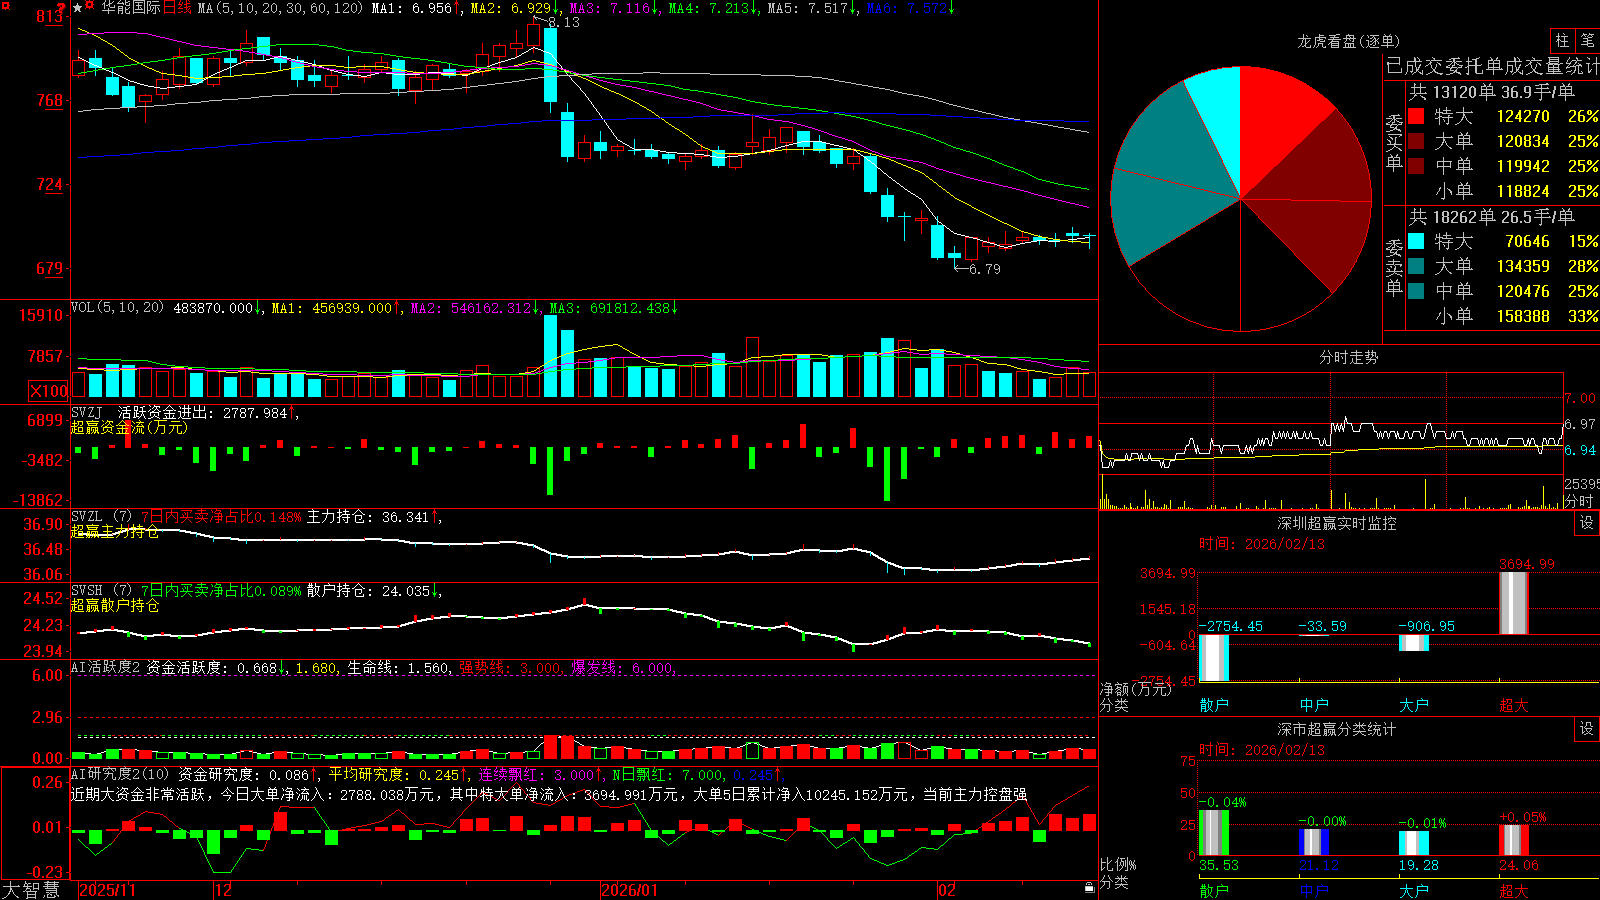Click dark red swatch for 大单 buy orders
The width and height of the screenshot is (1600, 900).
pyautogui.click(x=1416, y=141)
